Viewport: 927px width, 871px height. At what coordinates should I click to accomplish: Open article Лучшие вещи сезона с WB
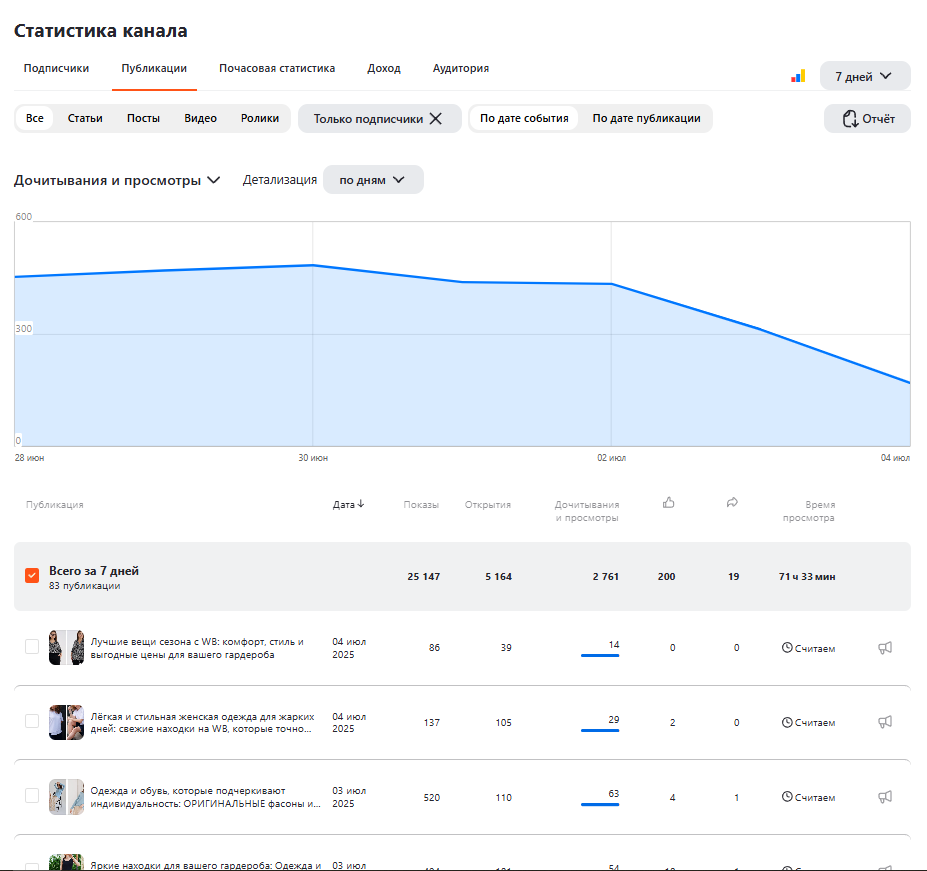pos(197,648)
